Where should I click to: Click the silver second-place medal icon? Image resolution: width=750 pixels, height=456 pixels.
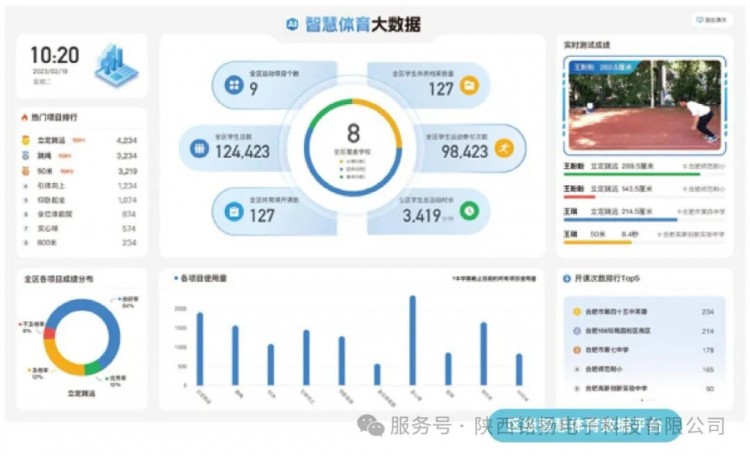(26, 156)
